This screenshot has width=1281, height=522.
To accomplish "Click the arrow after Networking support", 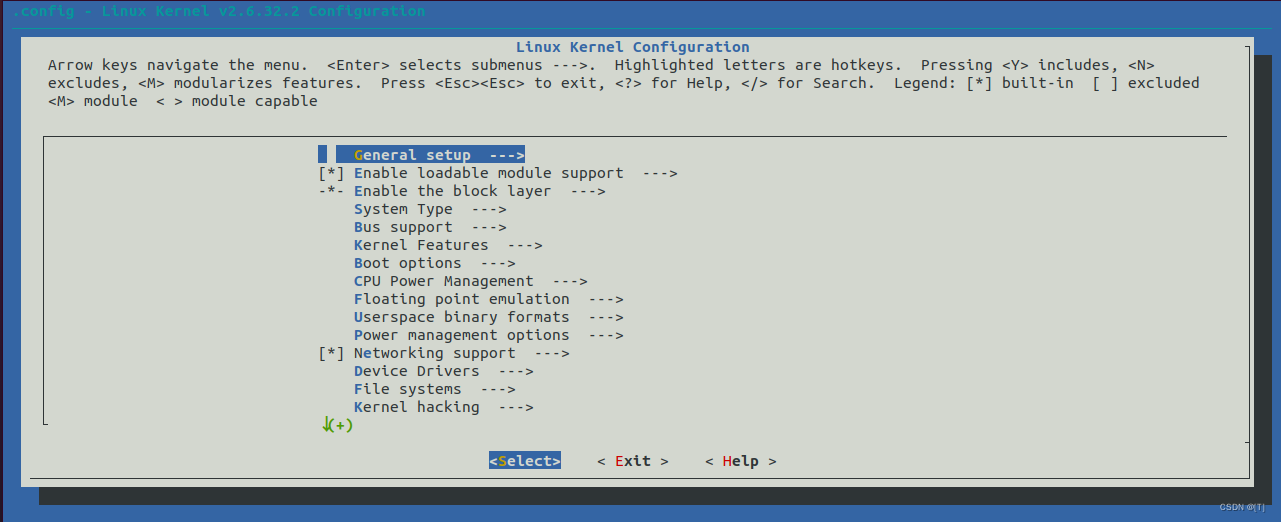I will pos(552,353).
